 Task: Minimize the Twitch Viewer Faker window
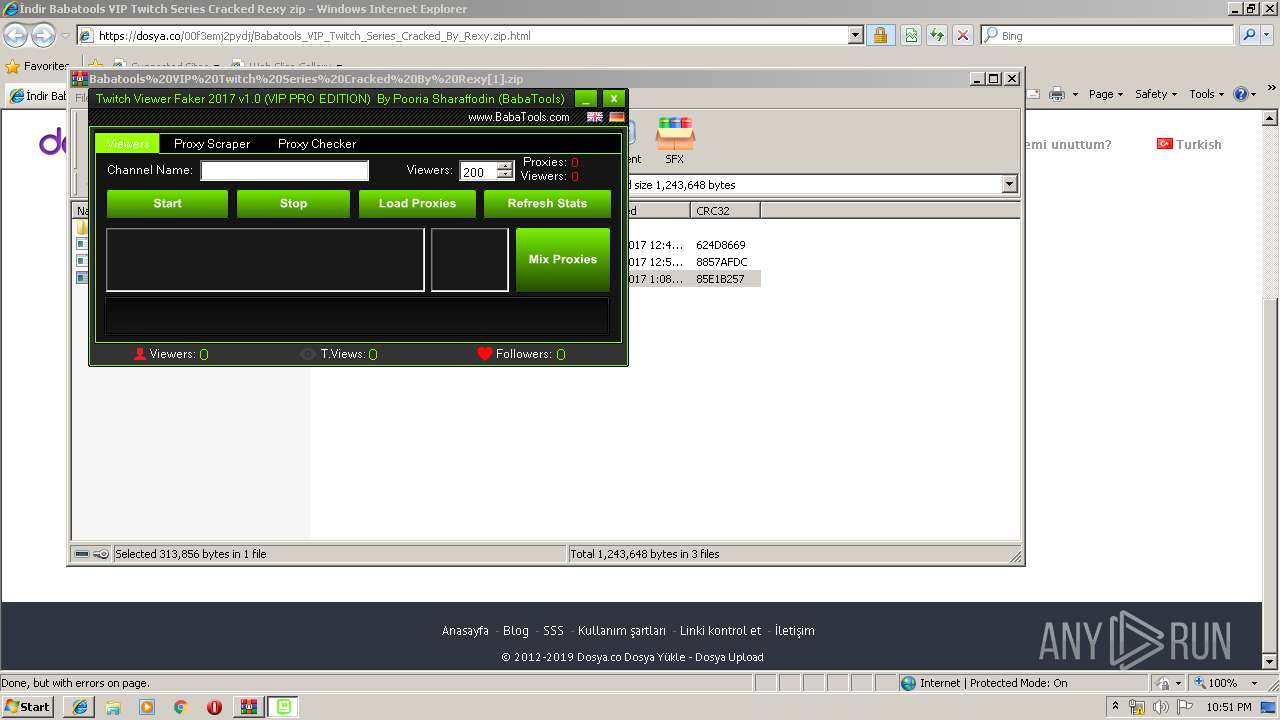click(x=586, y=98)
